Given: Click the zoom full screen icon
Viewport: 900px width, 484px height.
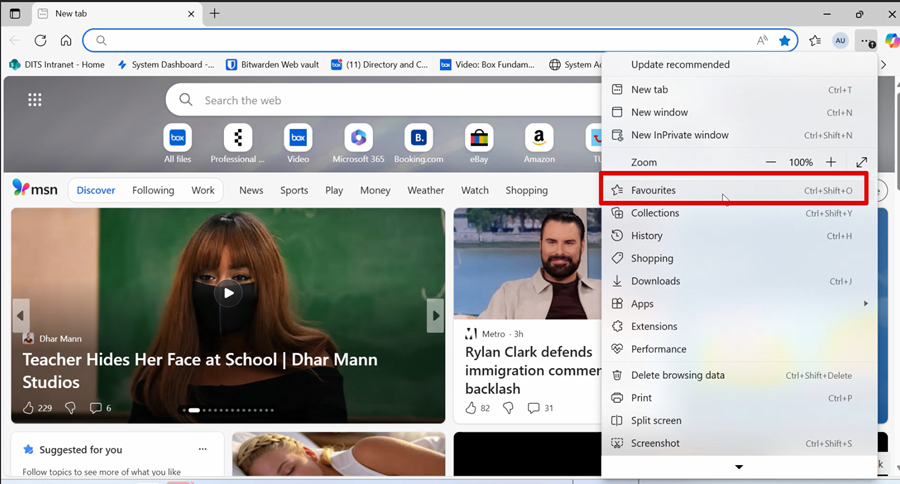Looking at the screenshot, I should point(862,162).
